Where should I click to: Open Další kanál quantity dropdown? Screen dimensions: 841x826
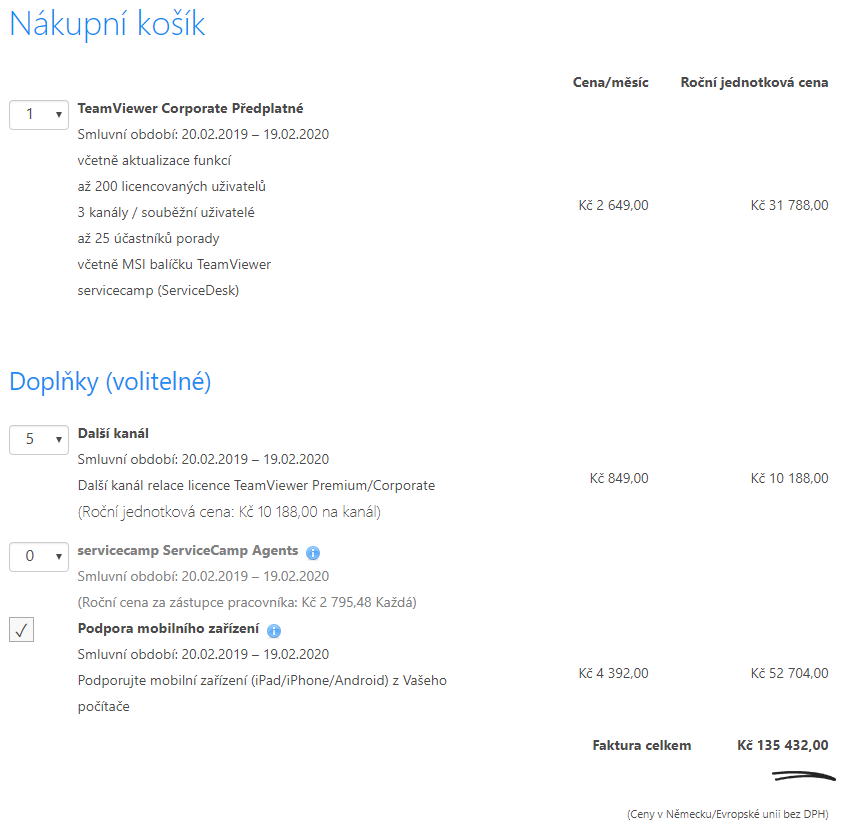(x=39, y=440)
